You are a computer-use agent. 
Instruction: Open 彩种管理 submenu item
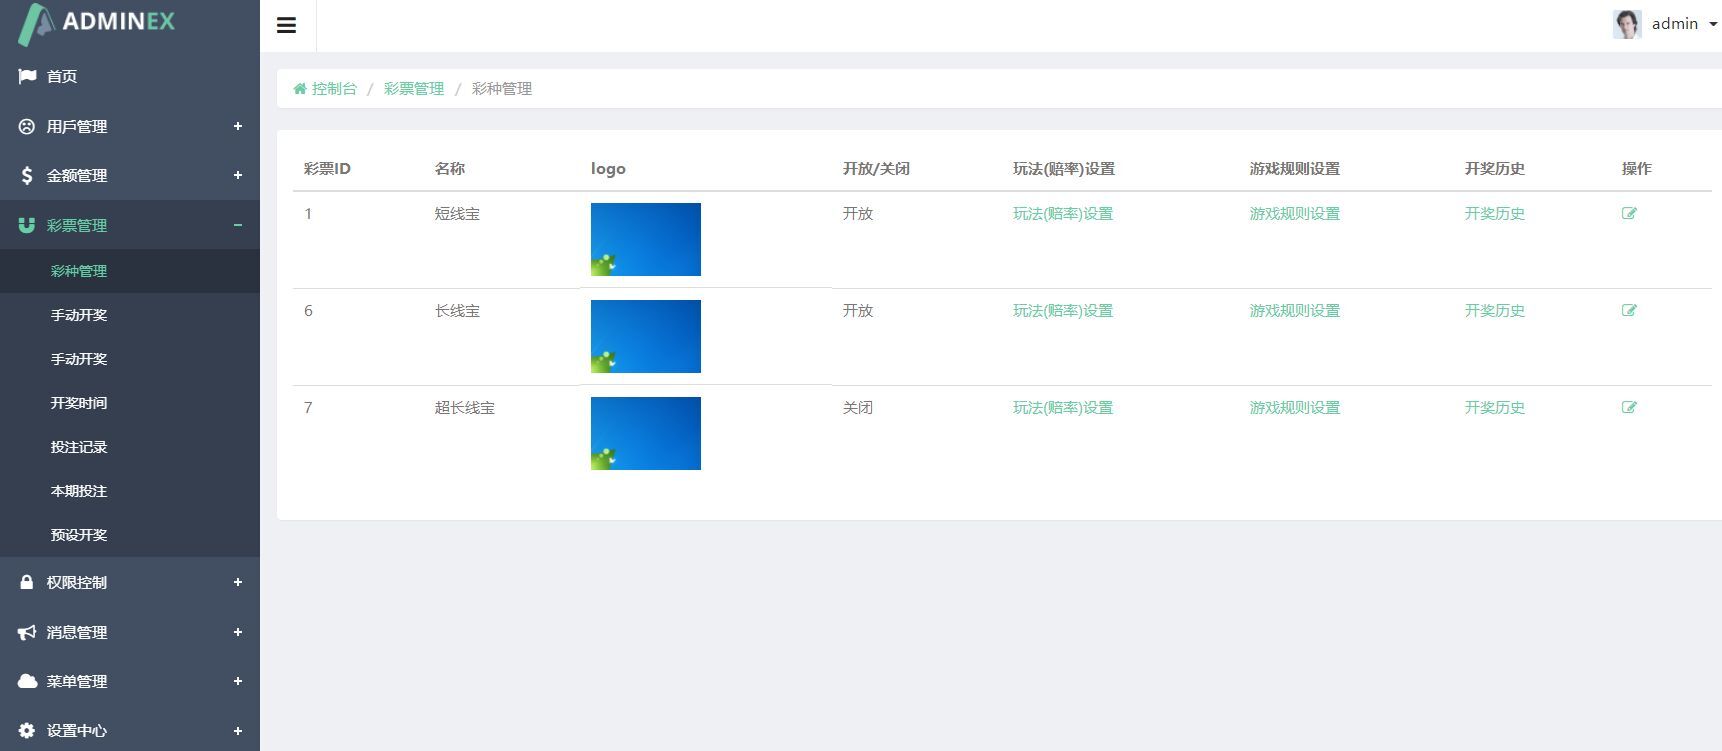pos(79,271)
